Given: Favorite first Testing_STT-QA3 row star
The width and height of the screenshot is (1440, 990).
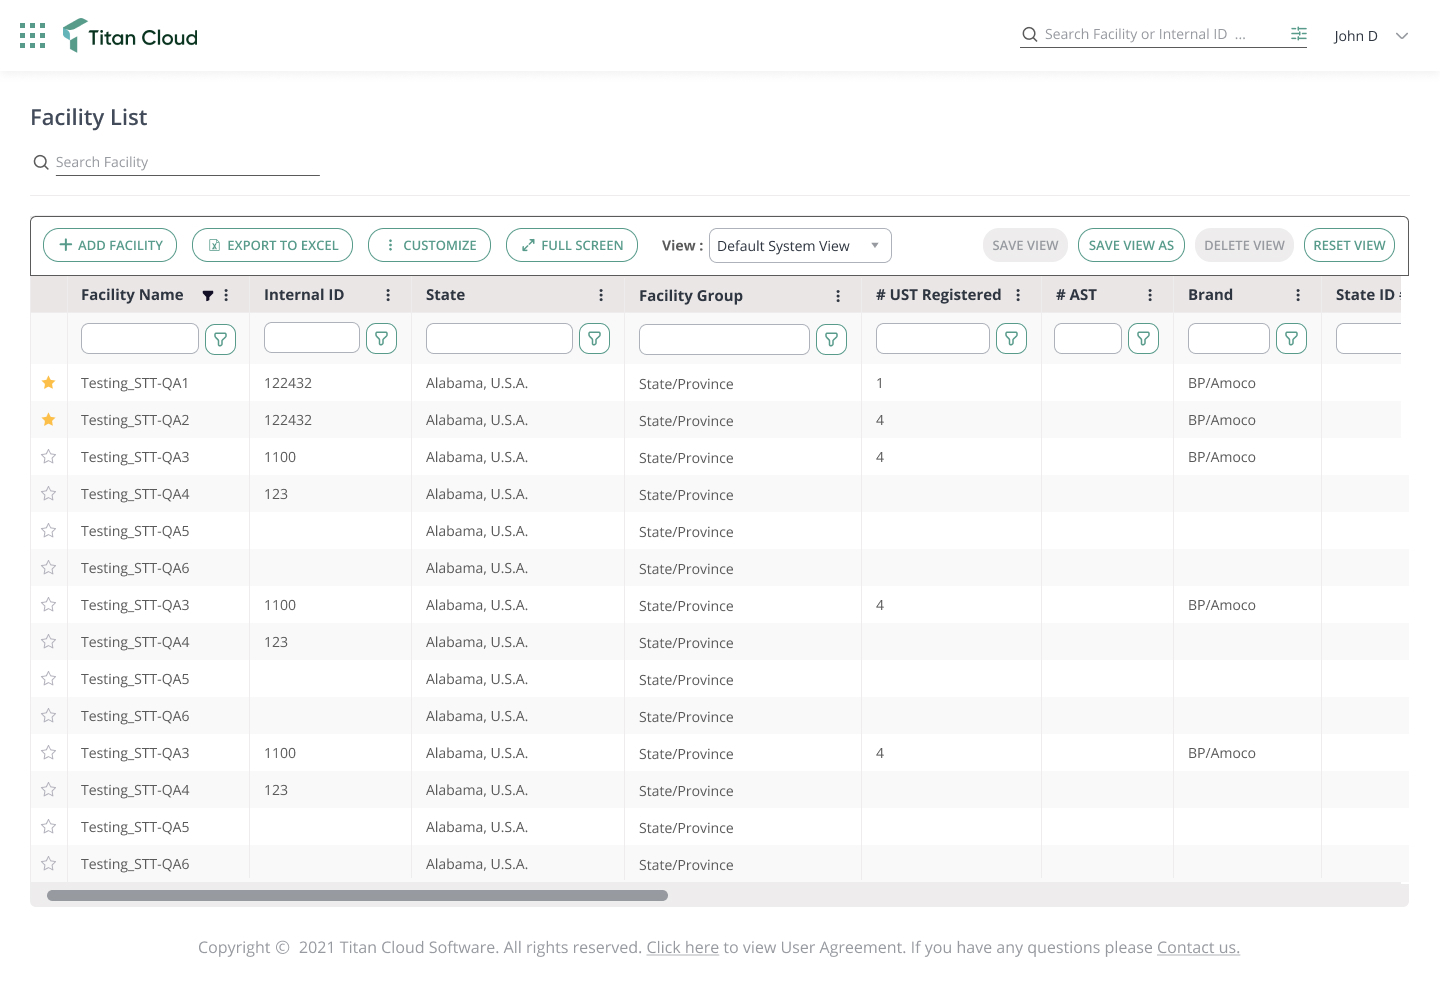Looking at the screenshot, I should [x=48, y=457].
